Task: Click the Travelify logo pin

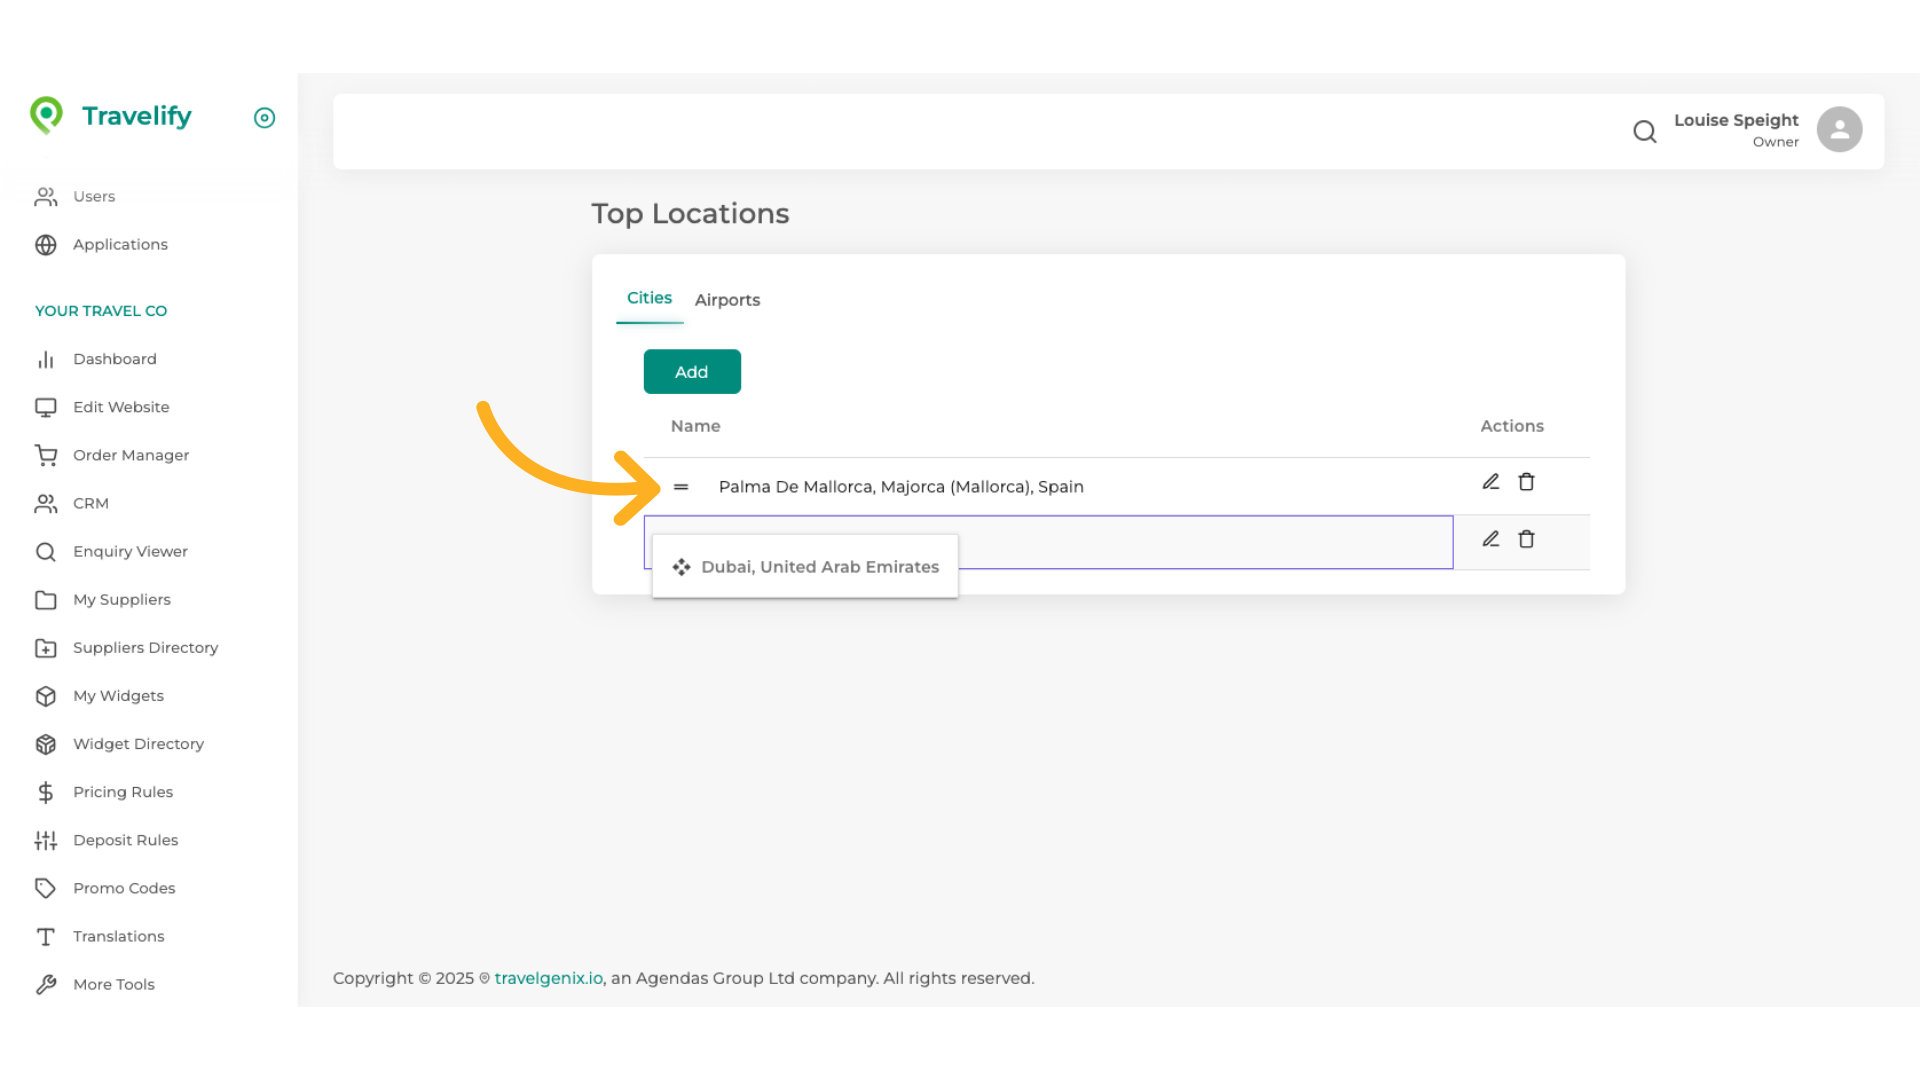Action: coord(46,116)
